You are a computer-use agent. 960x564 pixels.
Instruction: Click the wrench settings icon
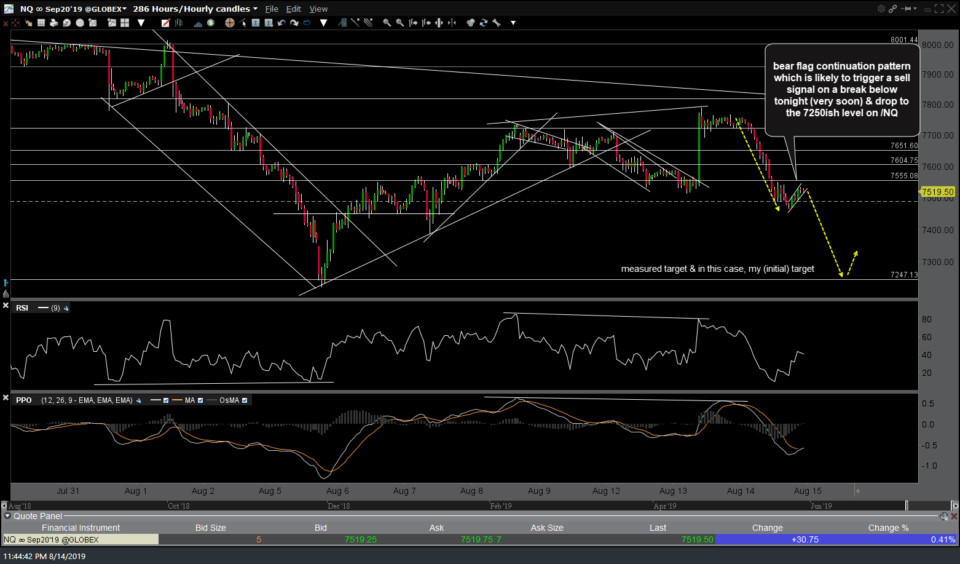coord(497,23)
